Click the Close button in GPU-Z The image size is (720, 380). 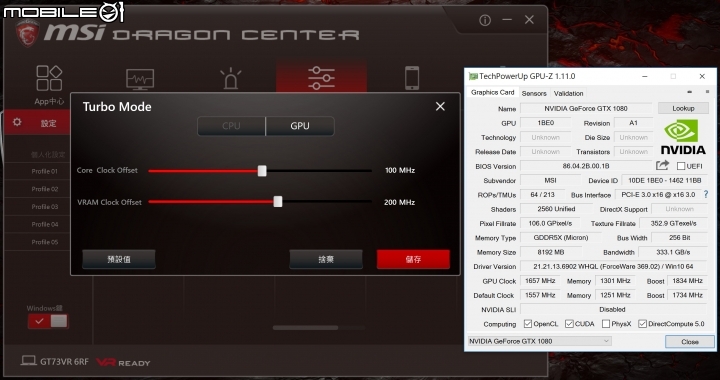tap(690, 341)
